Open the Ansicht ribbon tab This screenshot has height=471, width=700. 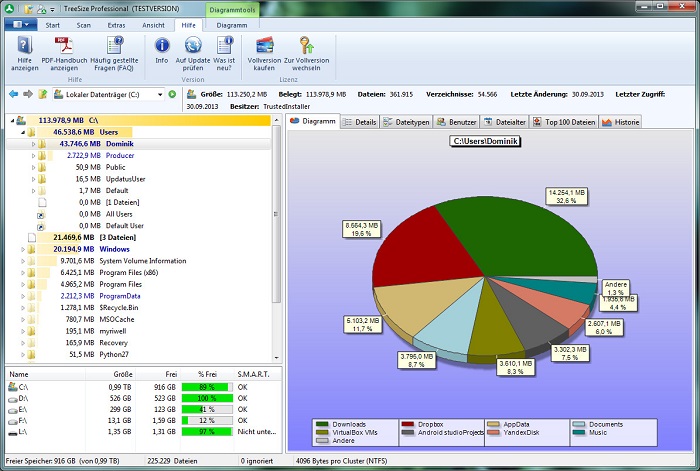pyautogui.click(x=153, y=25)
